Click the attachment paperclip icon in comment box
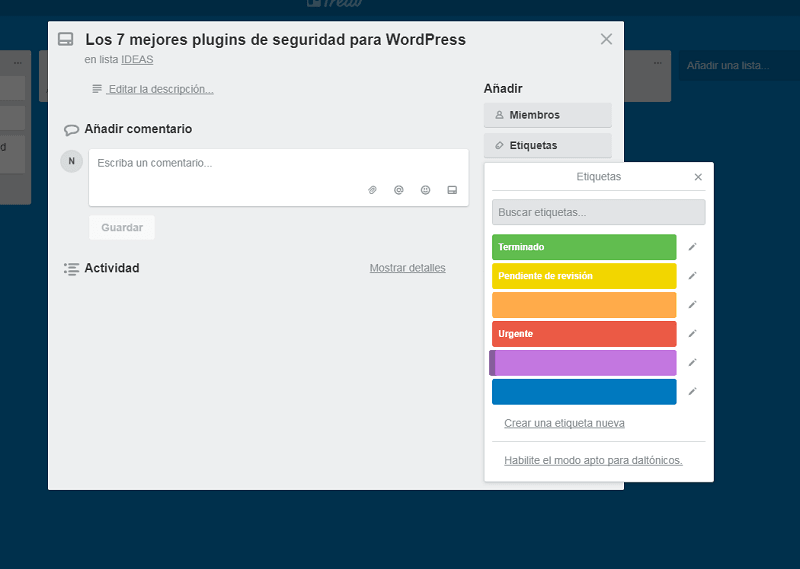The height and width of the screenshot is (569, 800). (x=372, y=190)
